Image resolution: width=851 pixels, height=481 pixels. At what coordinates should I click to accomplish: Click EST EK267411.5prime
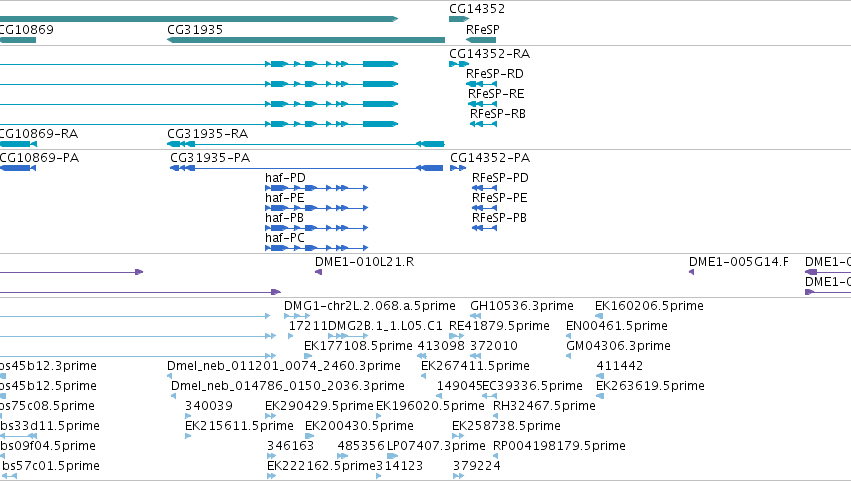475,366
